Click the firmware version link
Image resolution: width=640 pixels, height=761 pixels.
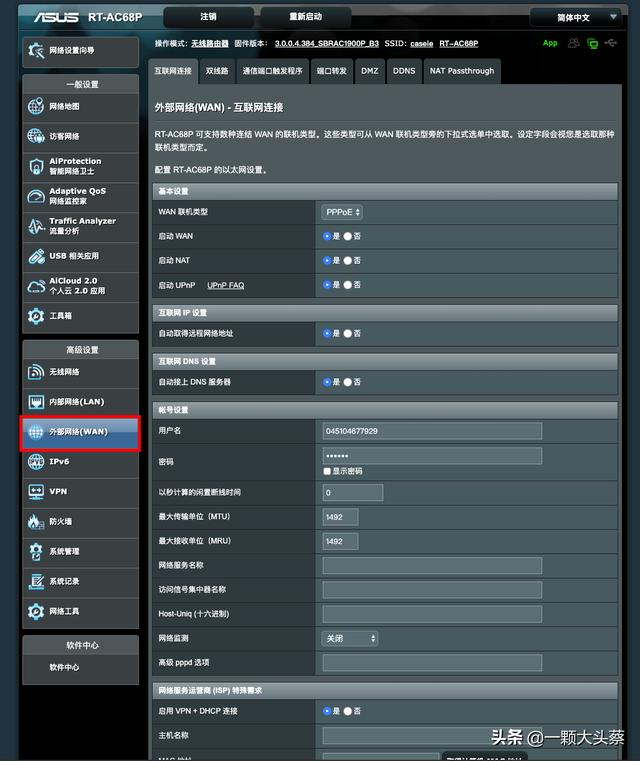click(x=327, y=44)
